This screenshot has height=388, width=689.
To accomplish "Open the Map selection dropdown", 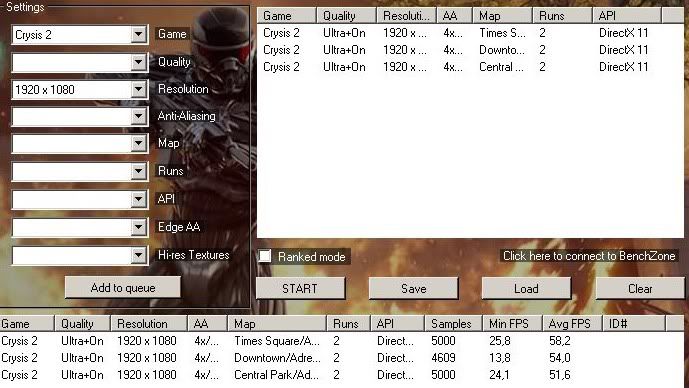I will pyautogui.click(x=80, y=144).
